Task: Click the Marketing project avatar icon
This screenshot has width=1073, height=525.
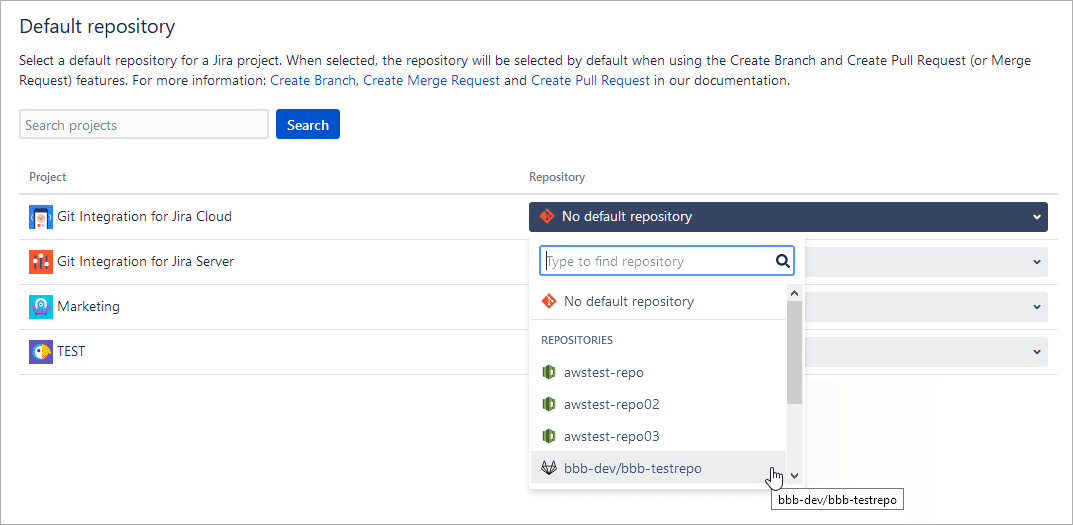Action: coord(41,307)
